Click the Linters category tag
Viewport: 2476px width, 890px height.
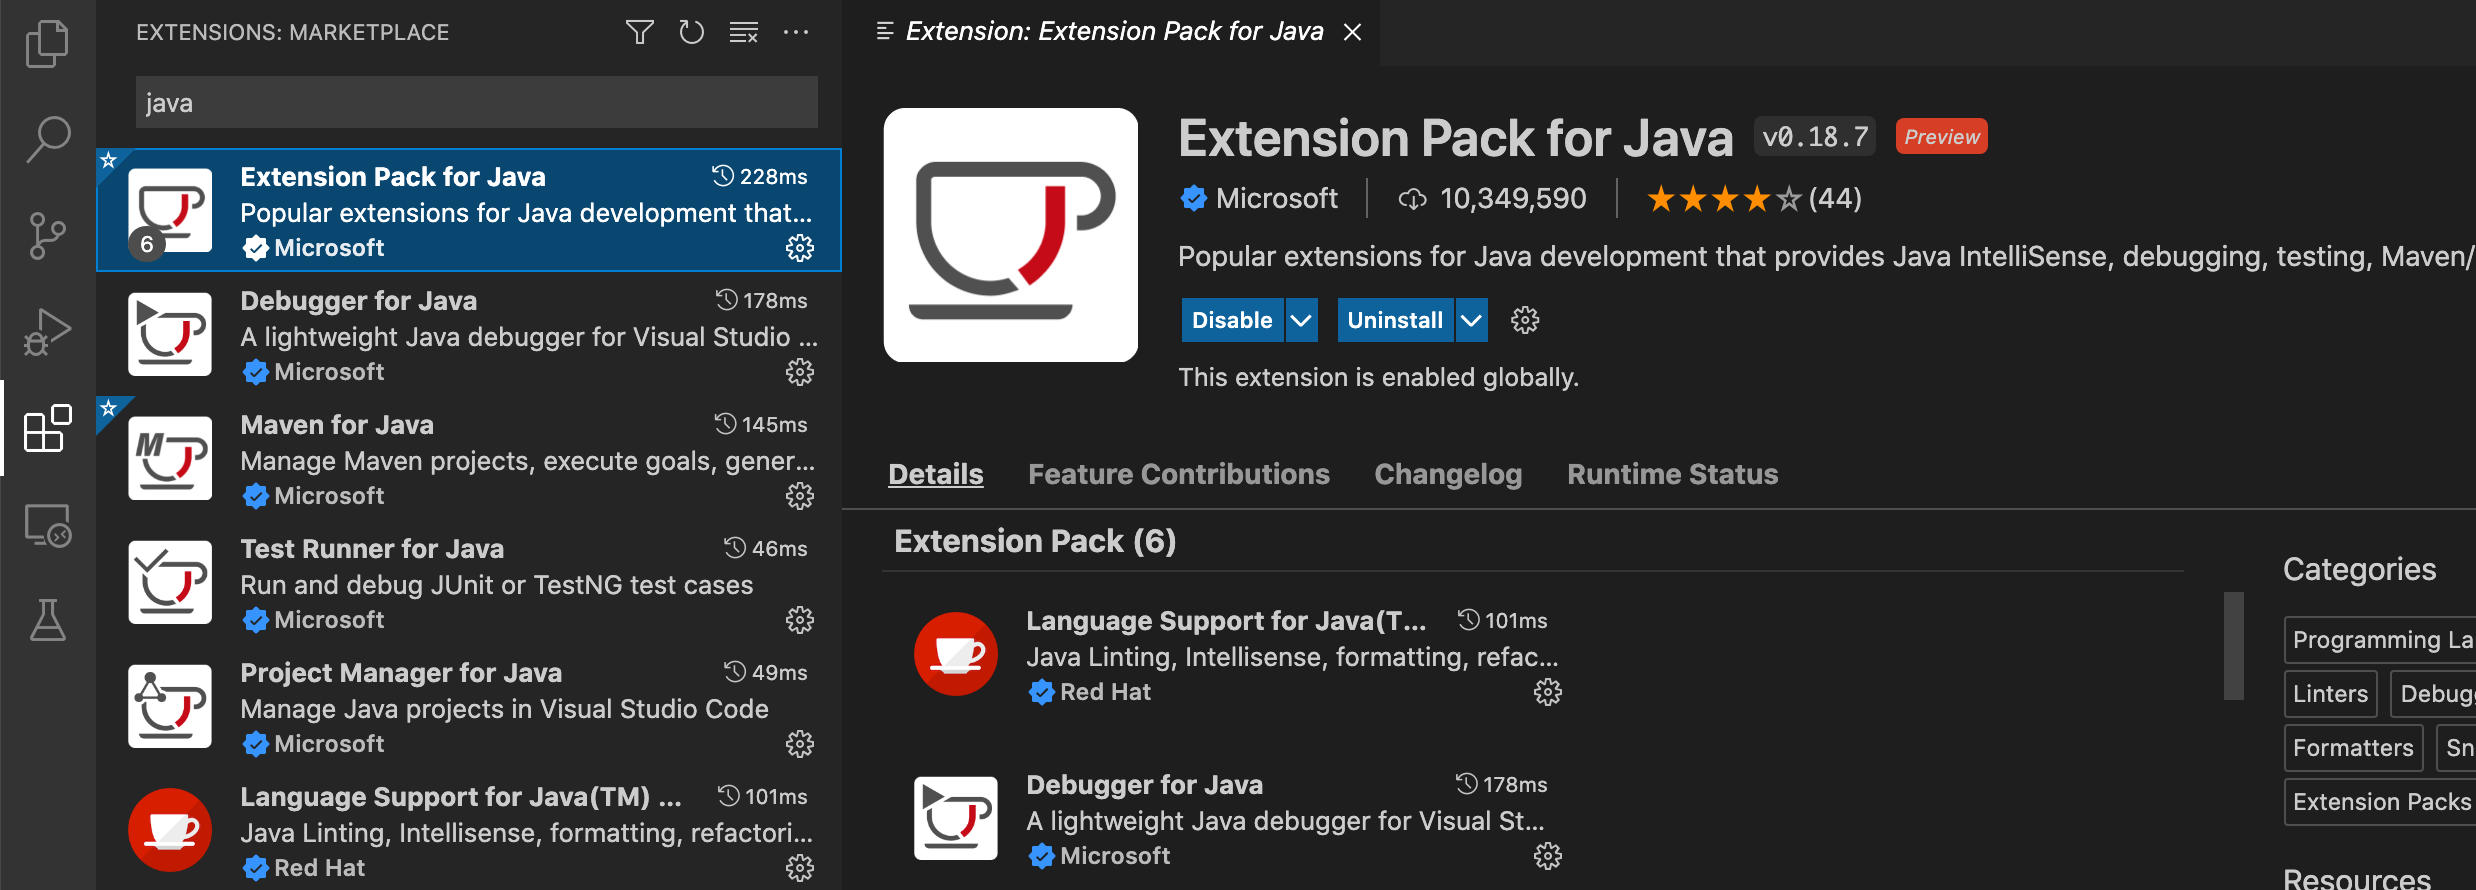pyautogui.click(x=2330, y=694)
